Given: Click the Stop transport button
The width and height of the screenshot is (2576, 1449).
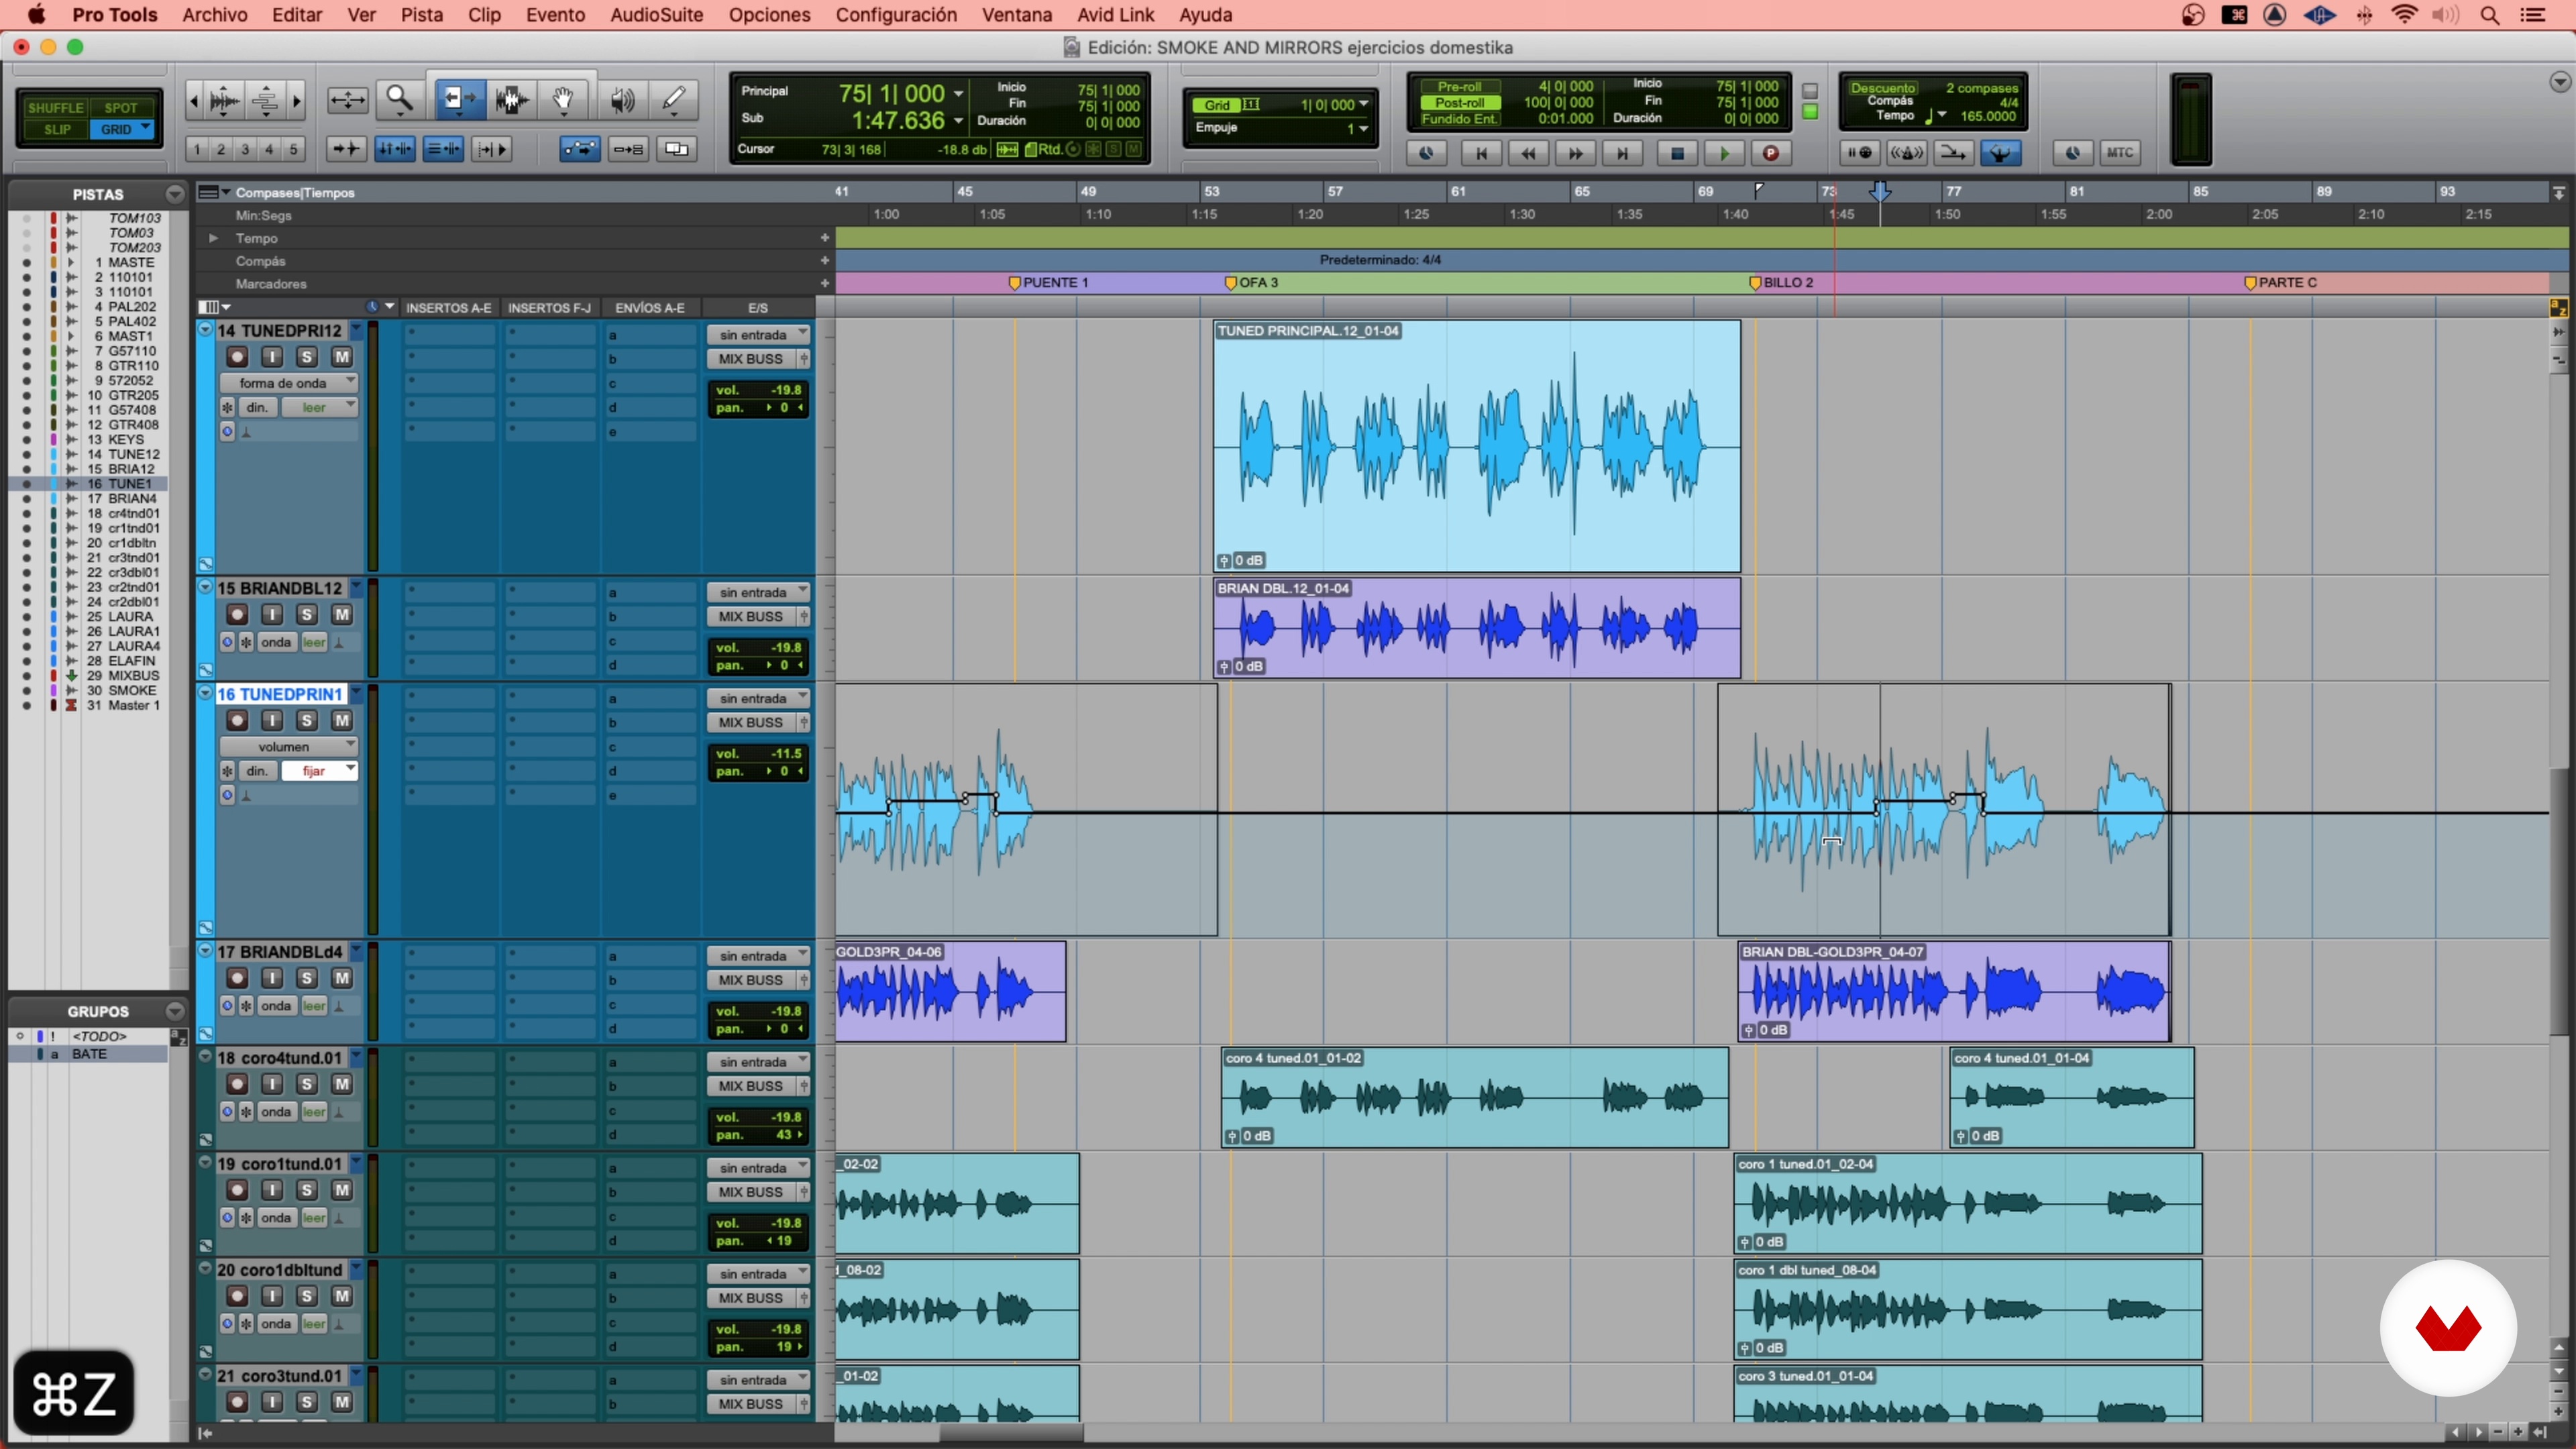Looking at the screenshot, I should point(1677,153).
